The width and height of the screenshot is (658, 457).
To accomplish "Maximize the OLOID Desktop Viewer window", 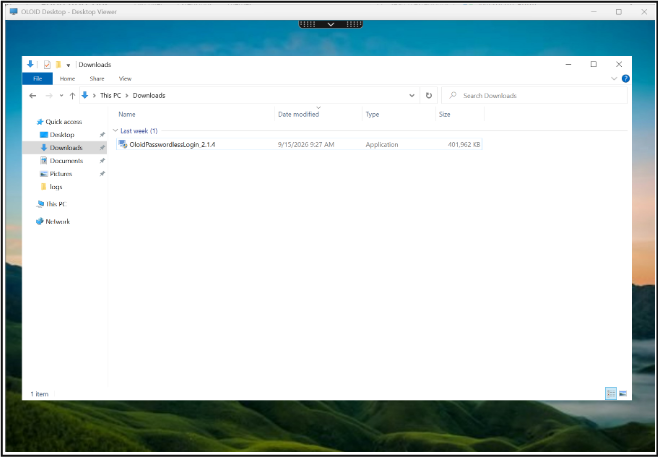I will click(x=619, y=12).
